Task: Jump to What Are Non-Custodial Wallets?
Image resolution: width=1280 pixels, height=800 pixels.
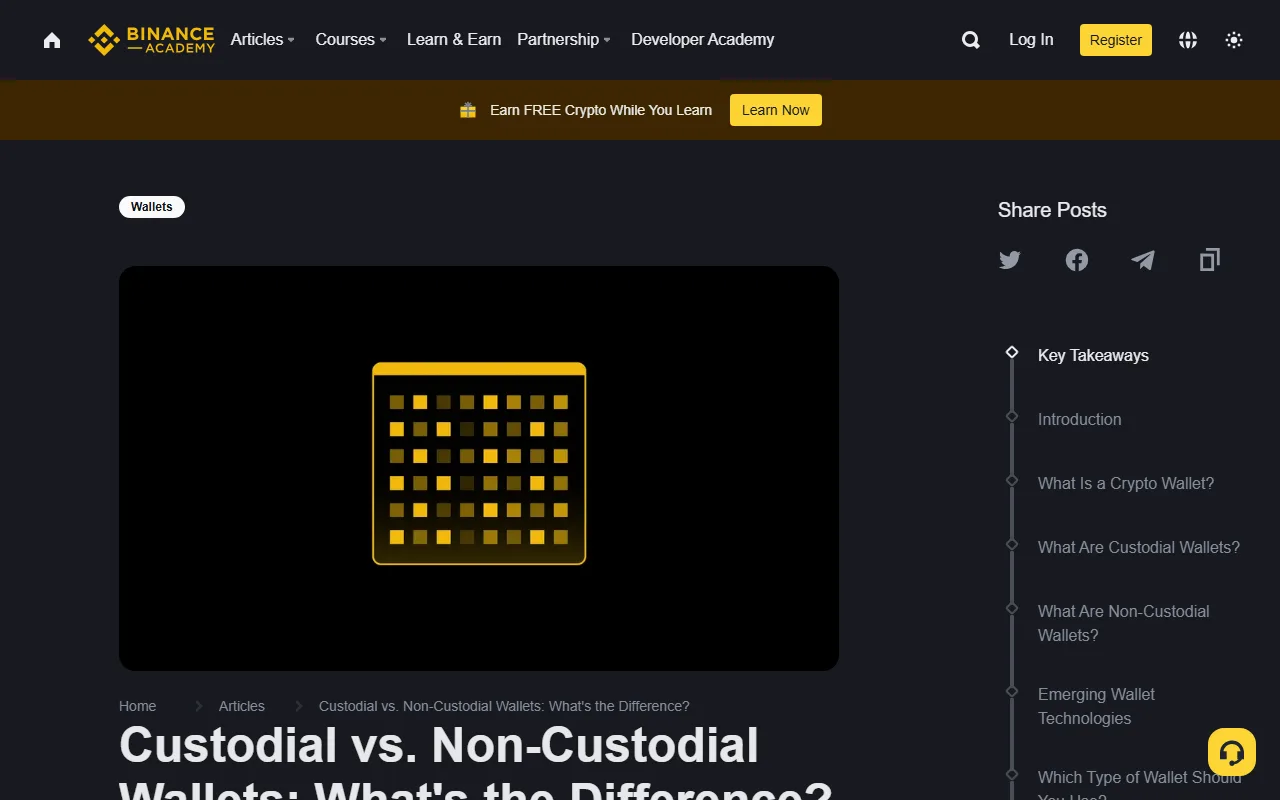Action: (x=1124, y=623)
